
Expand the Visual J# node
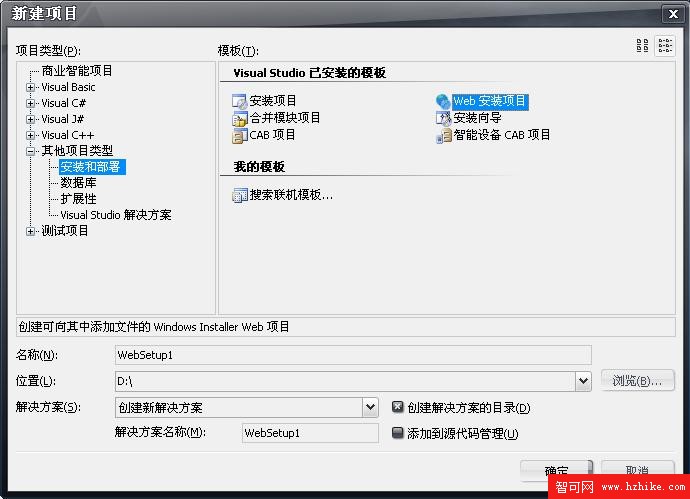tap(30, 119)
